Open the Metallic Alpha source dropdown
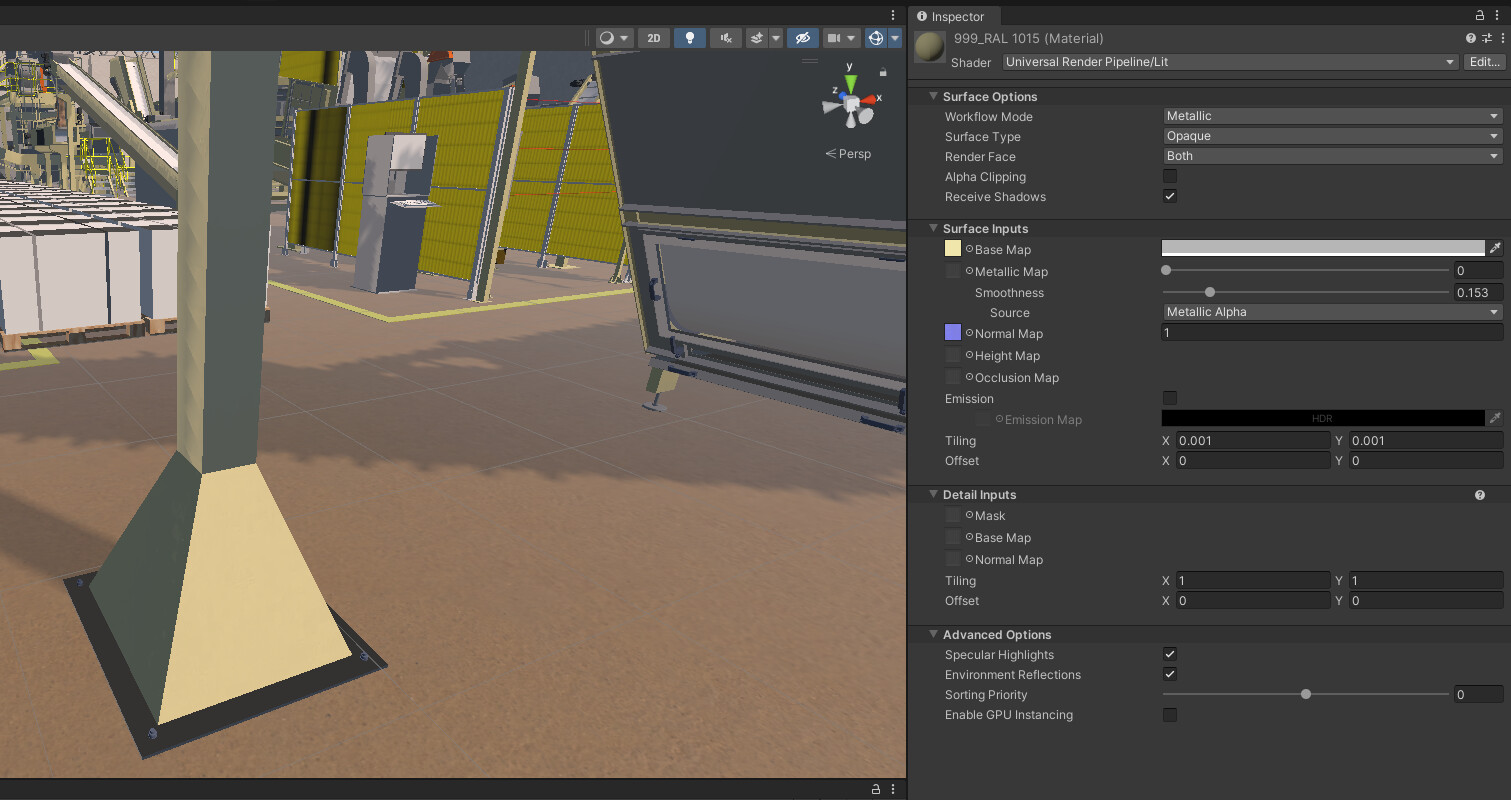 tap(1331, 312)
